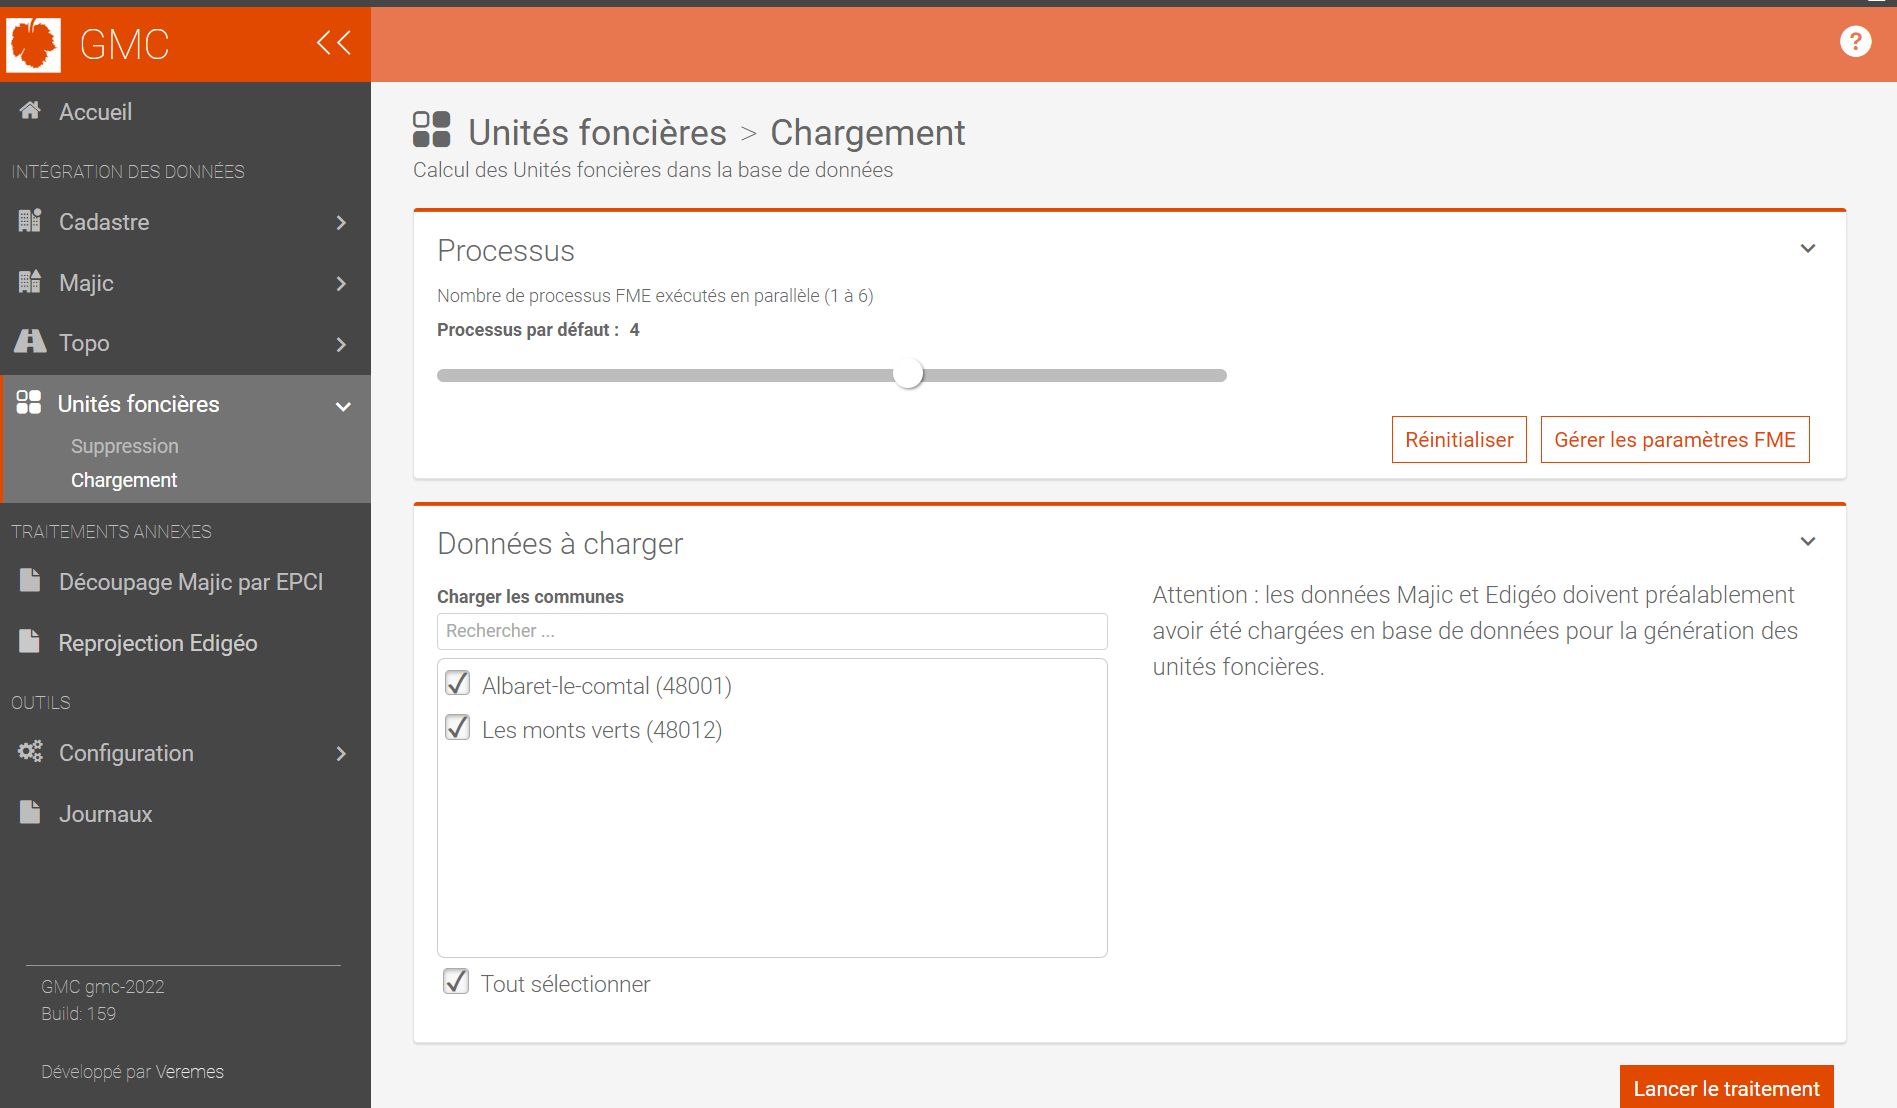Uncheck Les monts verts (48012) checkbox
Viewport: 1897px width, 1108px height.
click(x=458, y=728)
